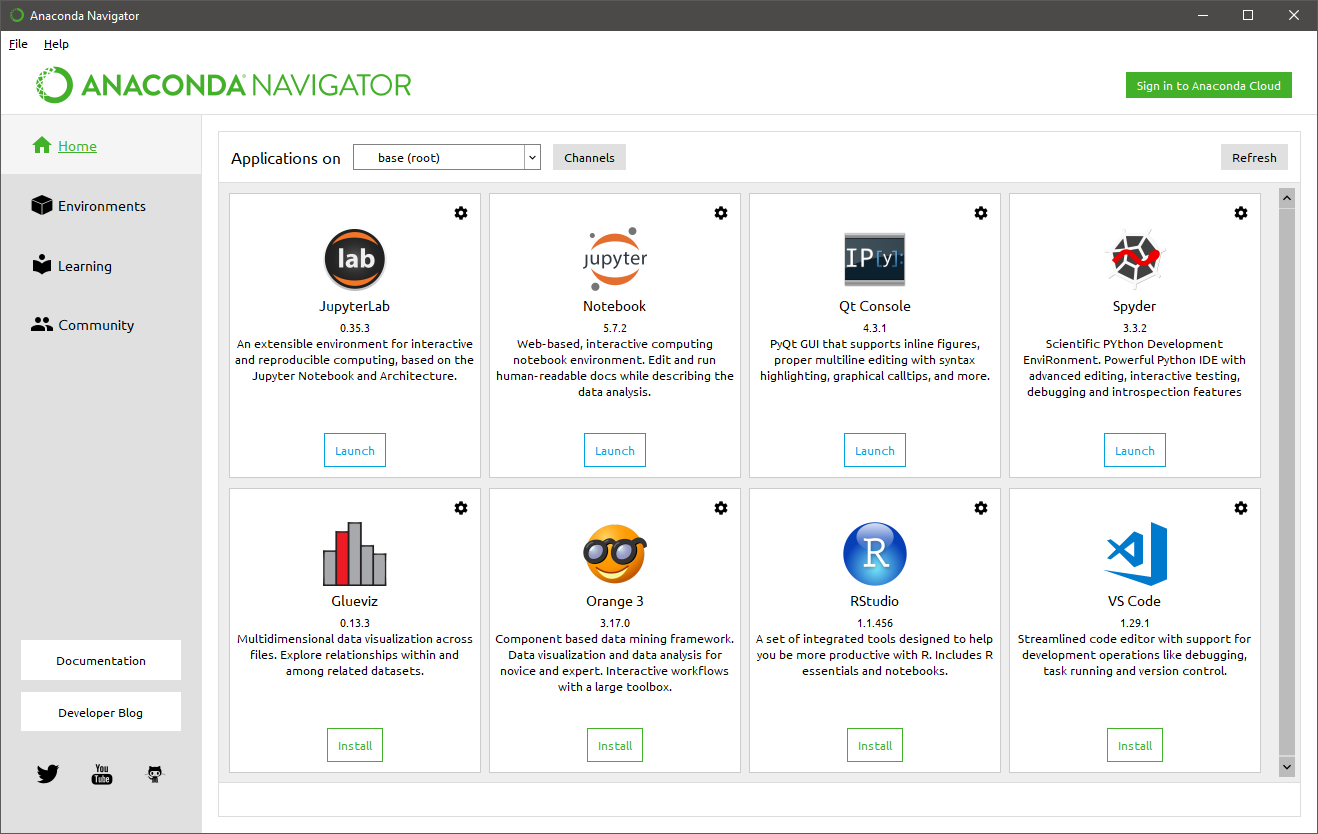Click the Environments cube icon

tap(42, 206)
